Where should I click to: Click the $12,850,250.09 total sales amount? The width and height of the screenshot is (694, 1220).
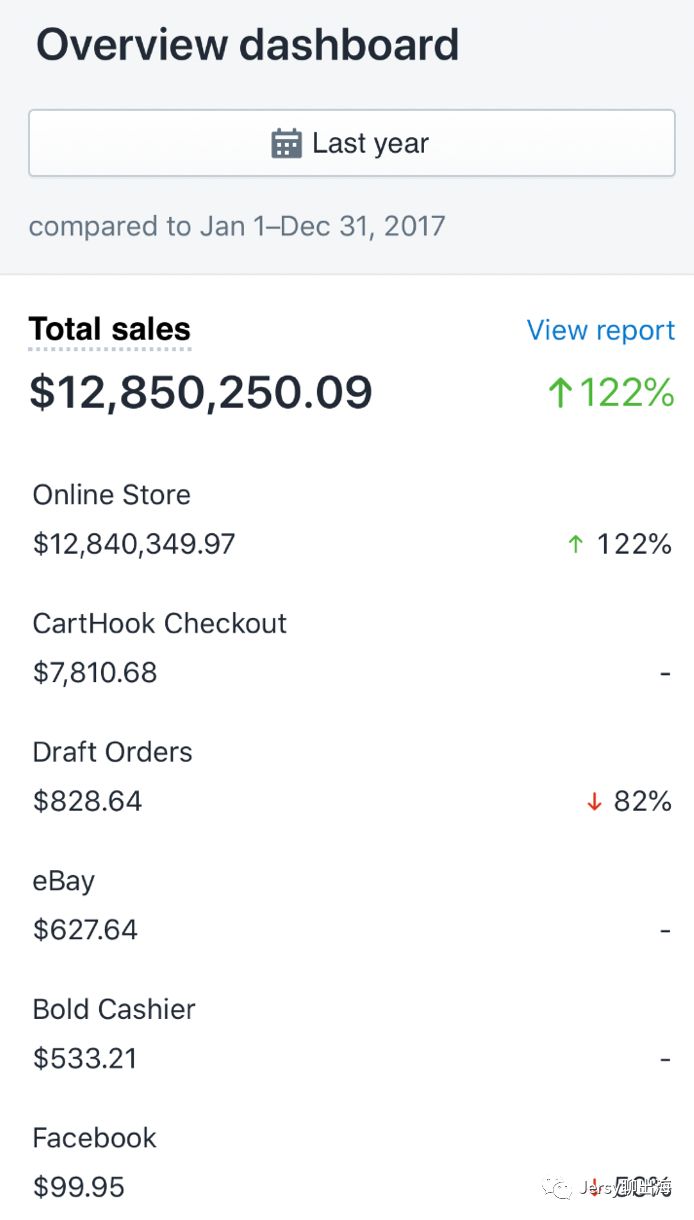201,392
